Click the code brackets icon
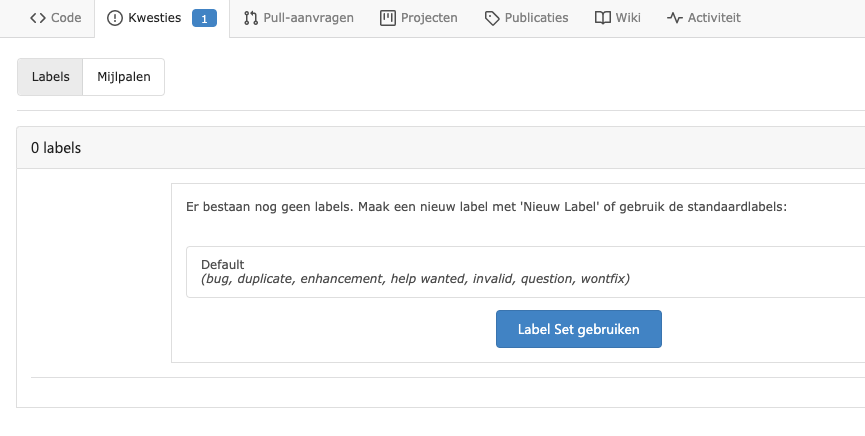Screen dimensions: 865x436 pos(38,18)
